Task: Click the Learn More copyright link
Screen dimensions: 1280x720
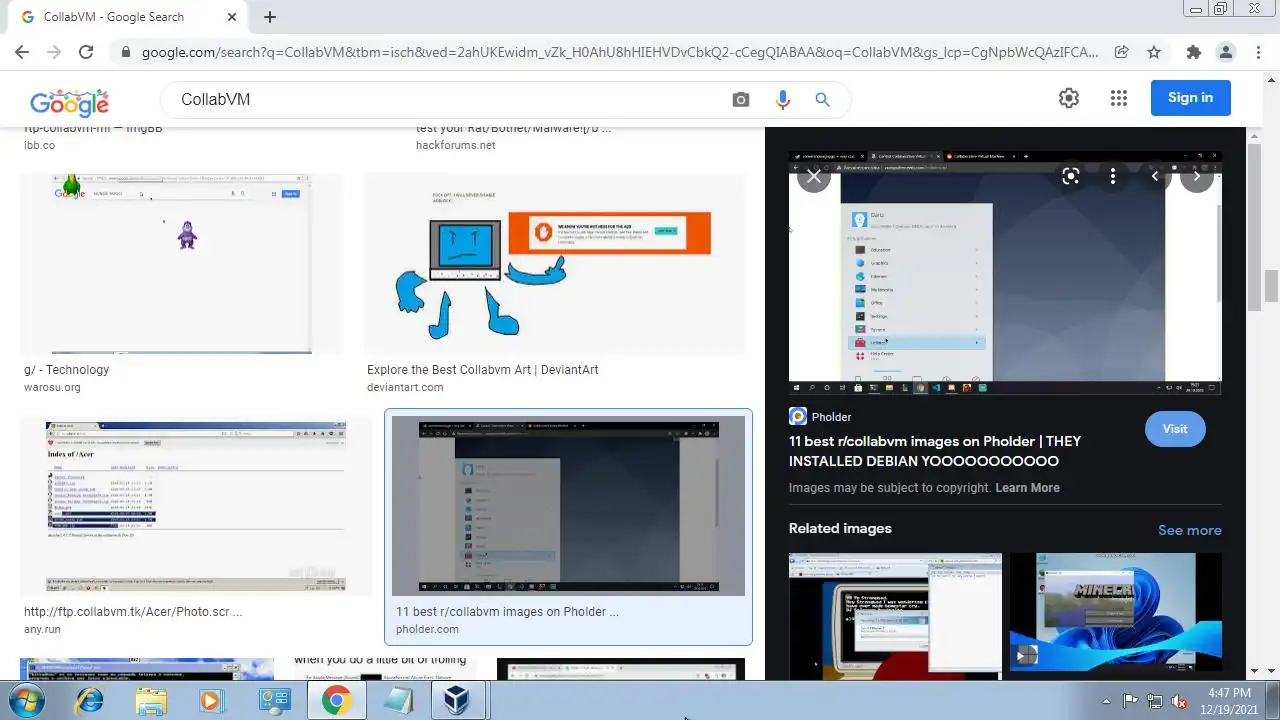Action: point(1027,488)
